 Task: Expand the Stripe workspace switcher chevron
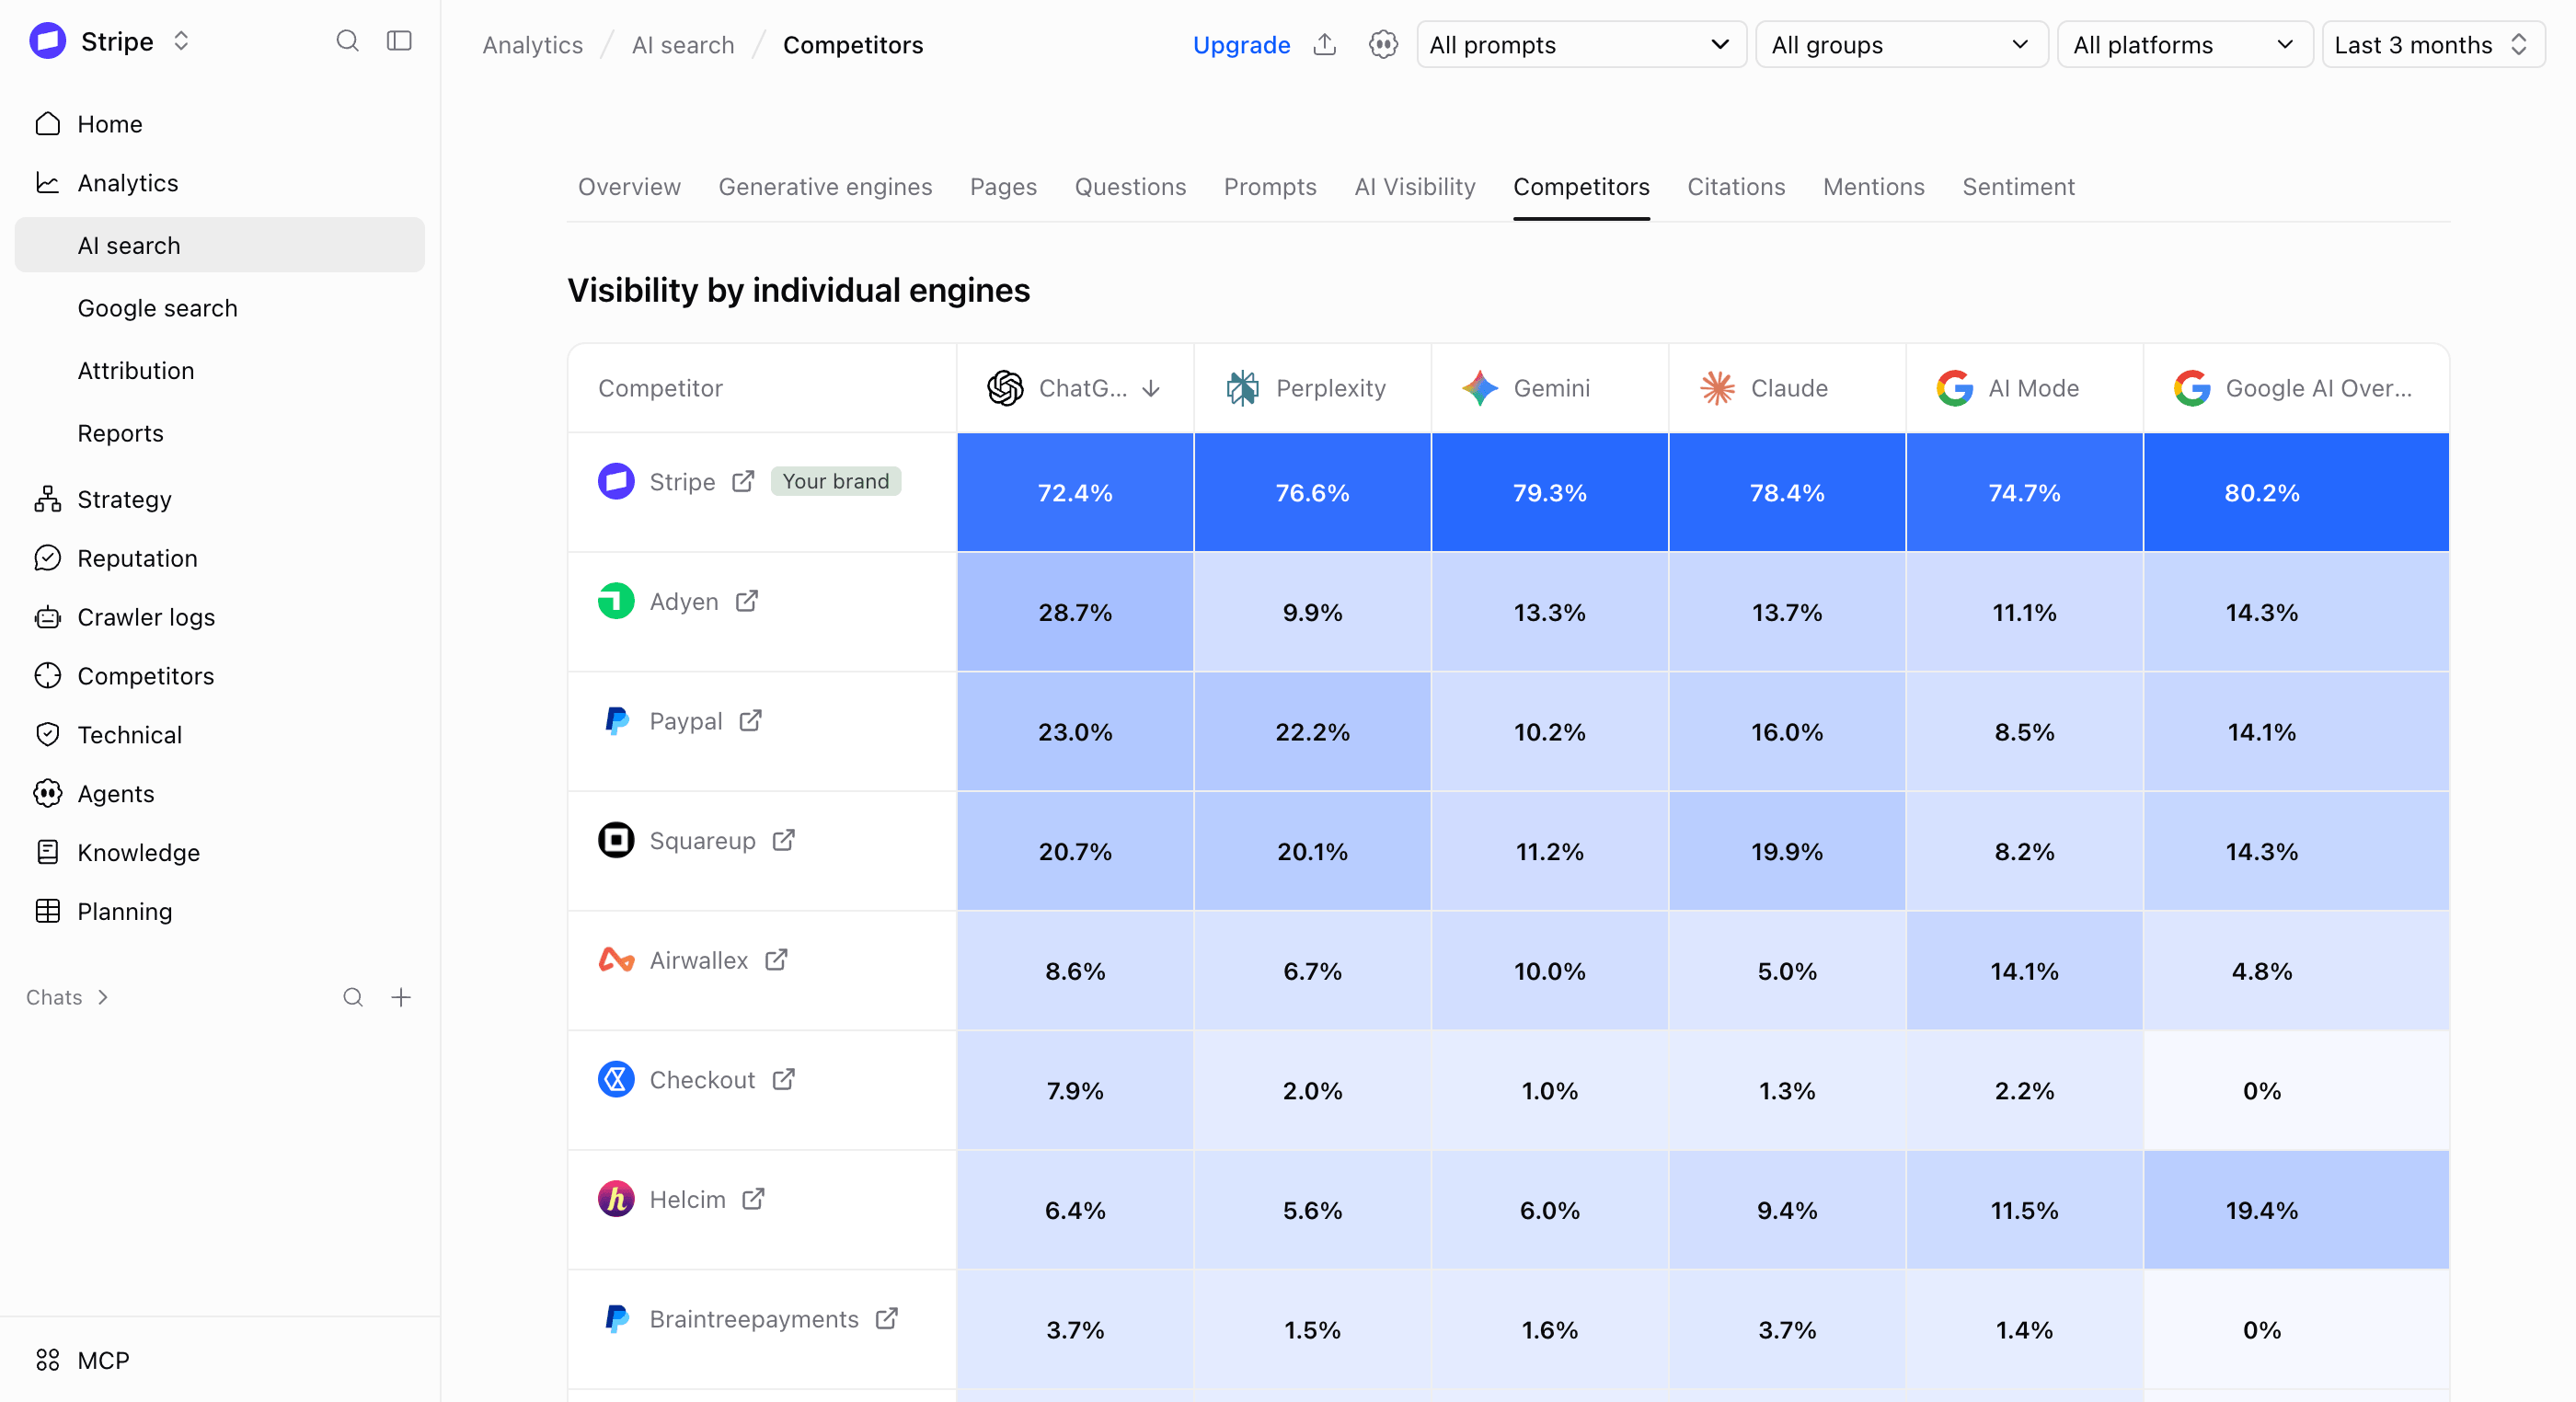[181, 41]
